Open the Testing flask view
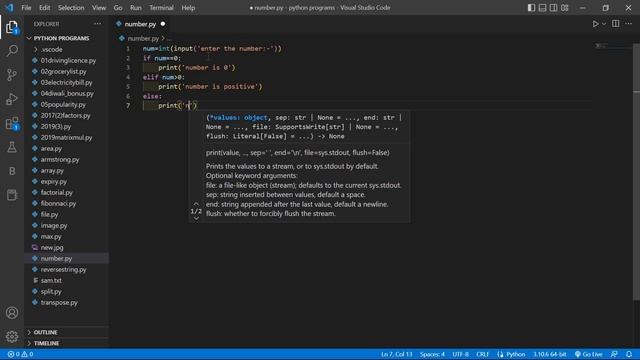Image resolution: width=640 pixels, height=360 pixels. [12, 147]
